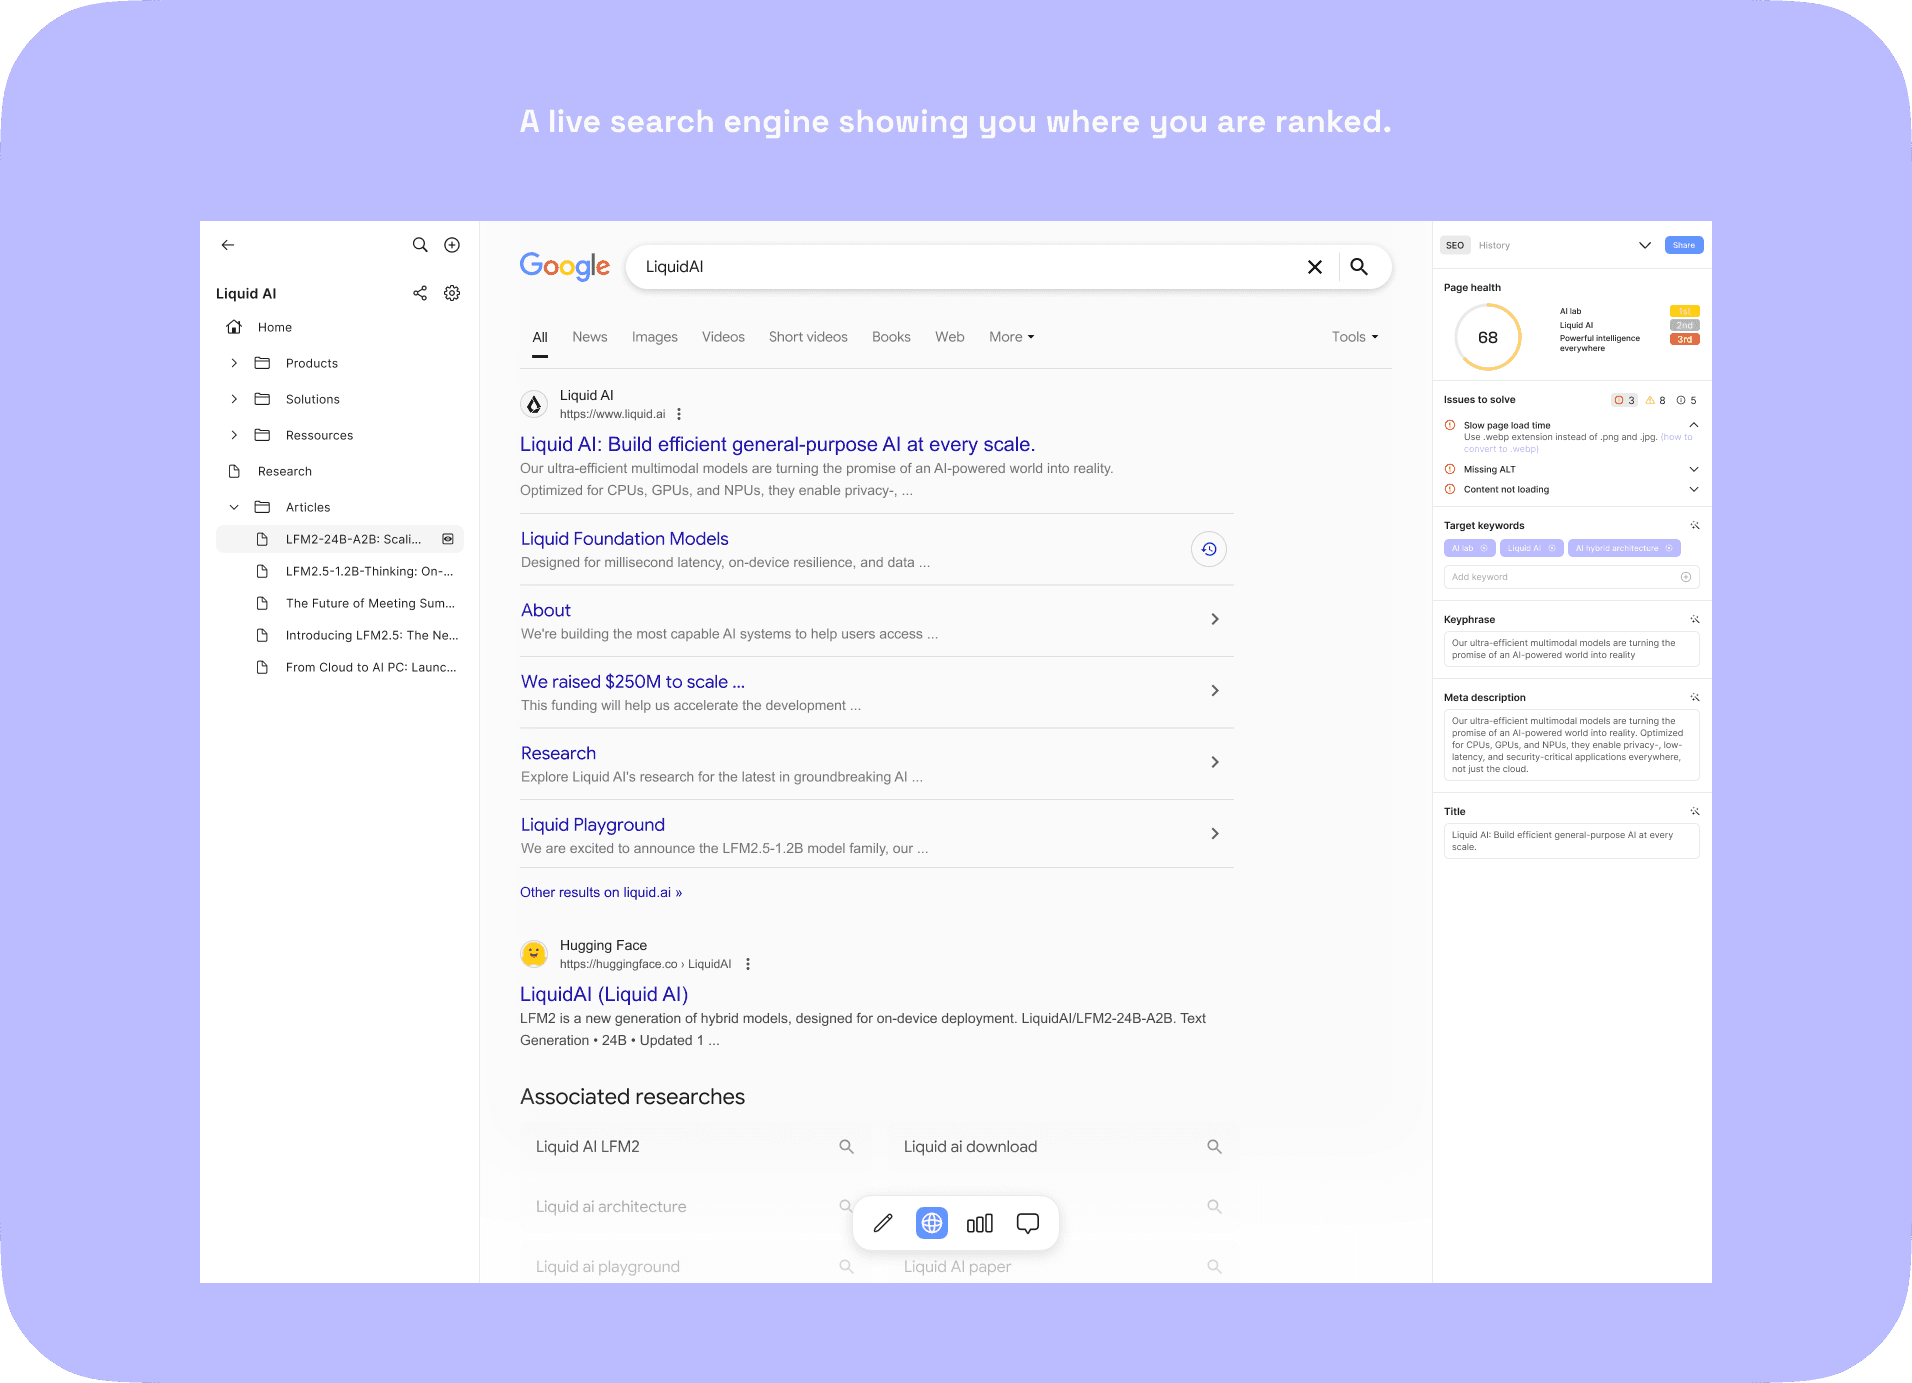Share the Liquid AI project via share icon
Image resolution: width=1912 pixels, height=1383 pixels.
[x=420, y=293]
